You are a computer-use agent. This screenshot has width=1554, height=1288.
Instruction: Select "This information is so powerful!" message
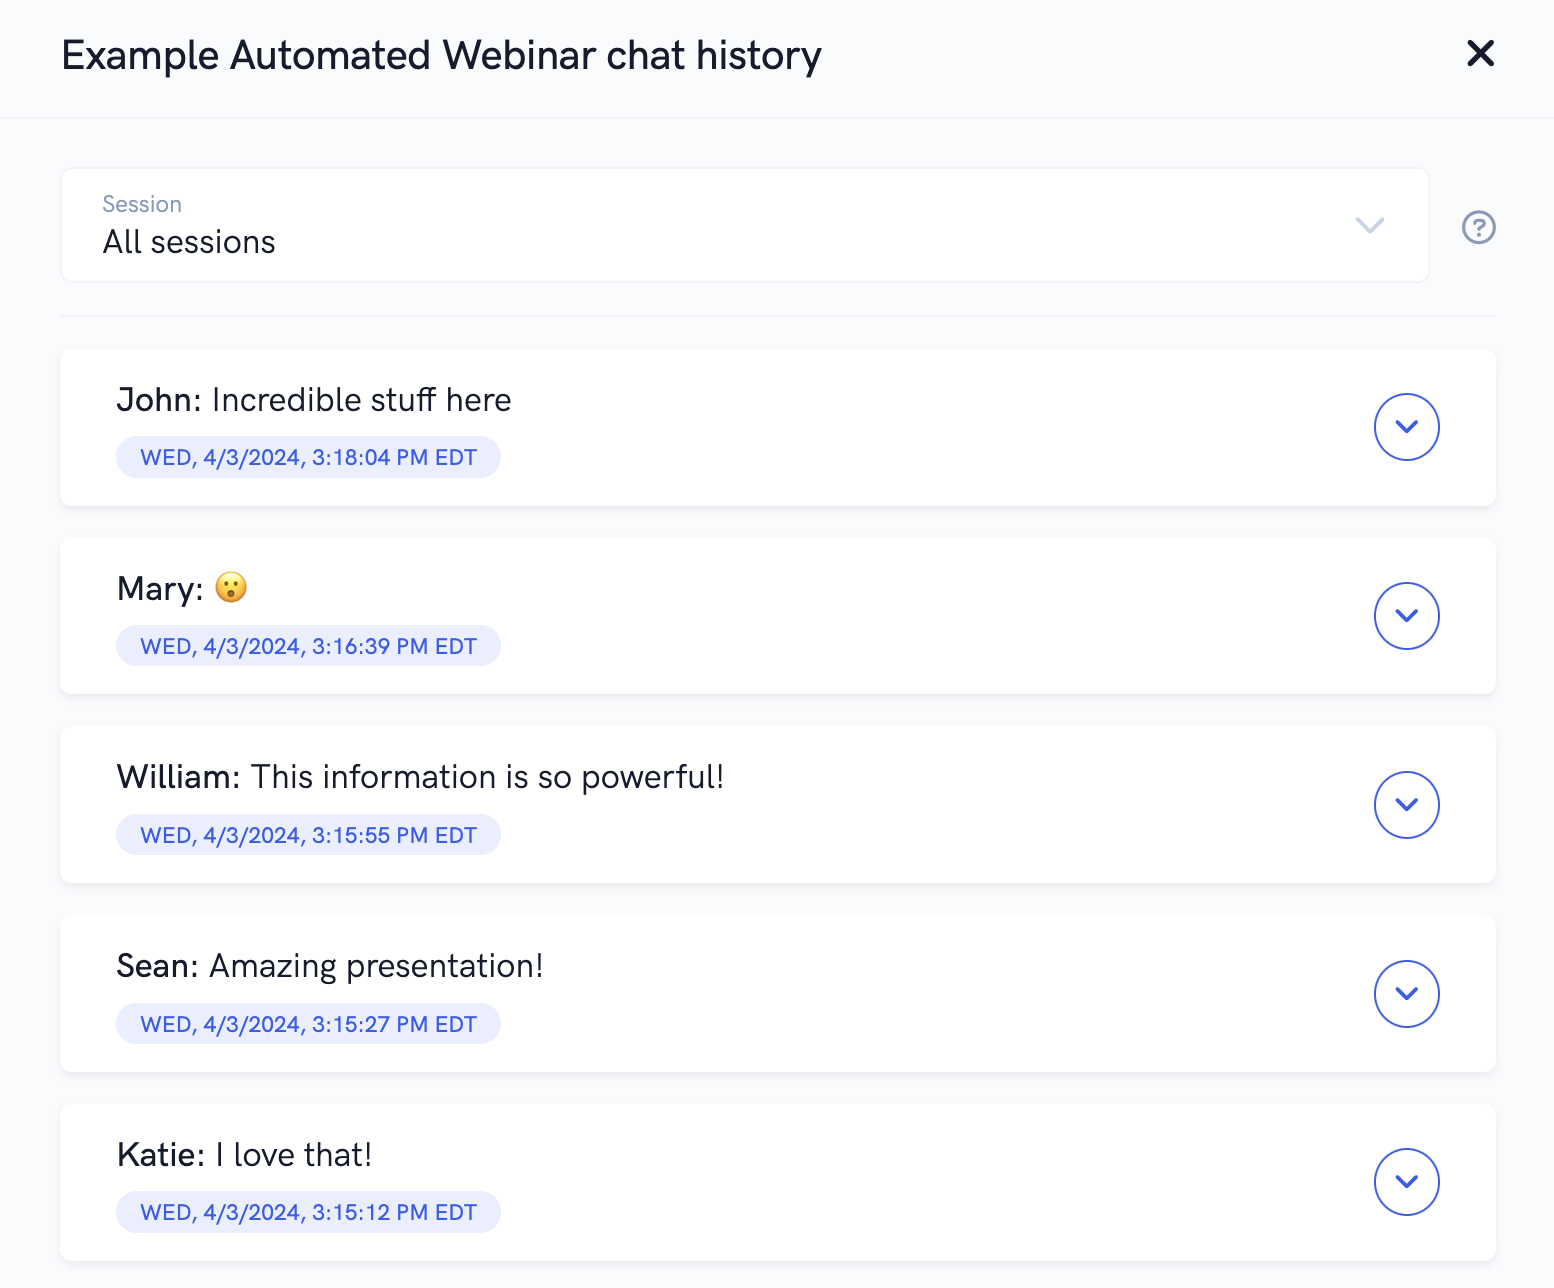[487, 777]
